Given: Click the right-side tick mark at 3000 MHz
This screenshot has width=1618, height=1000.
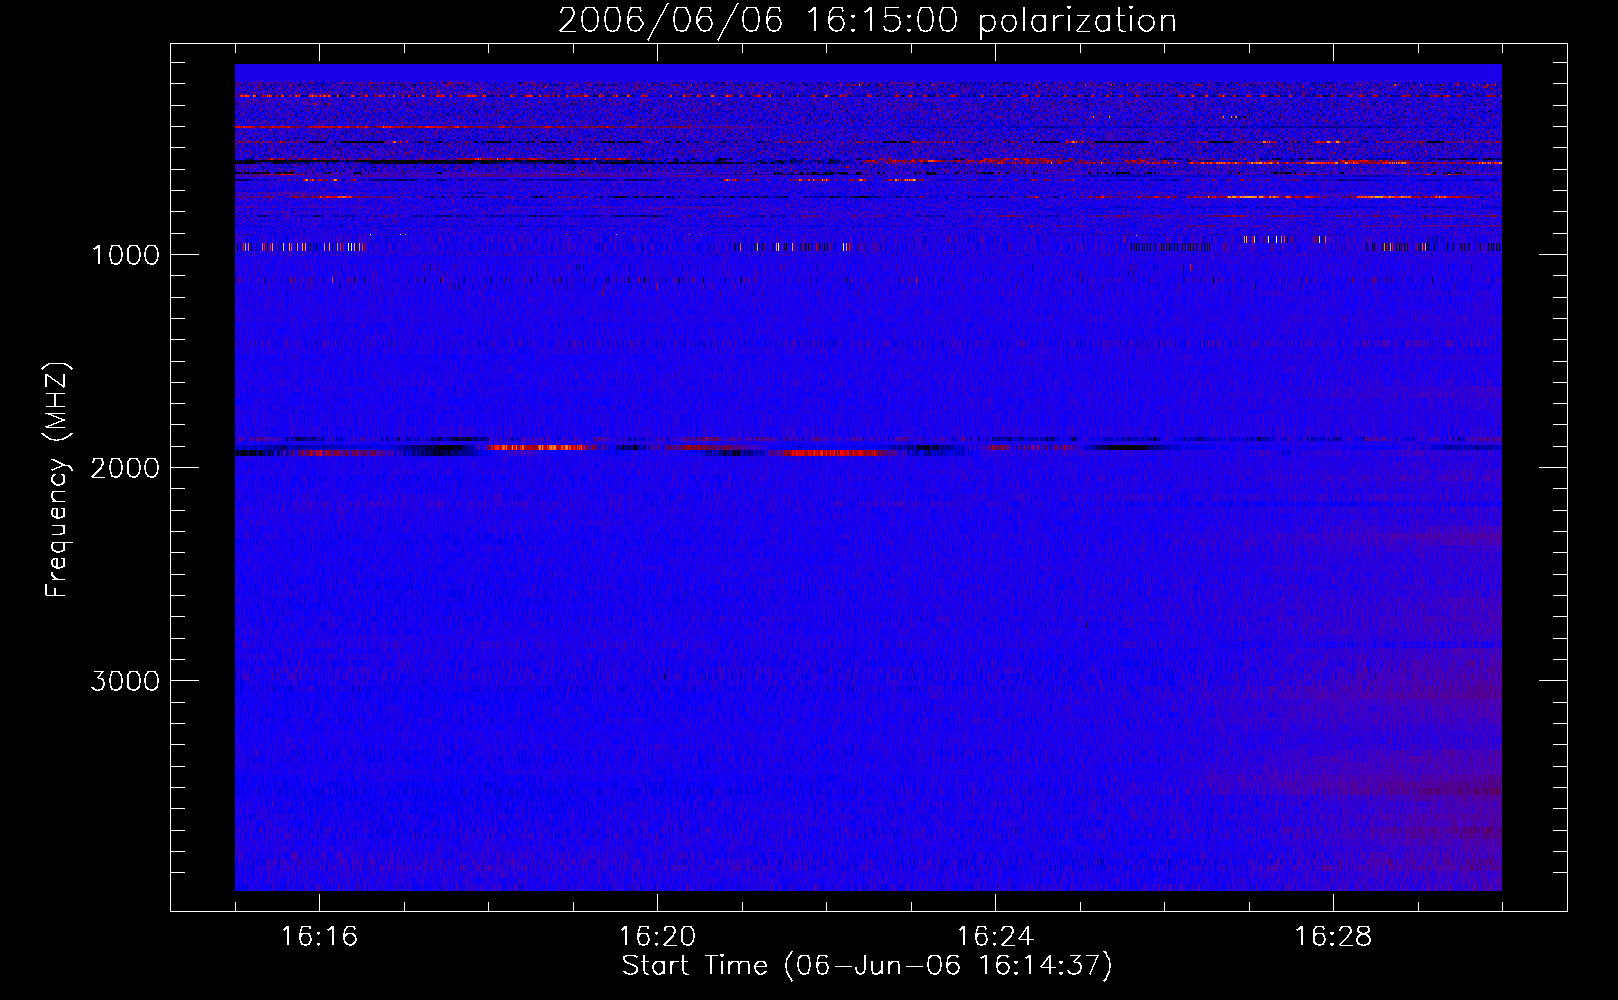Looking at the screenshot, I should (x=1553, y=680).
